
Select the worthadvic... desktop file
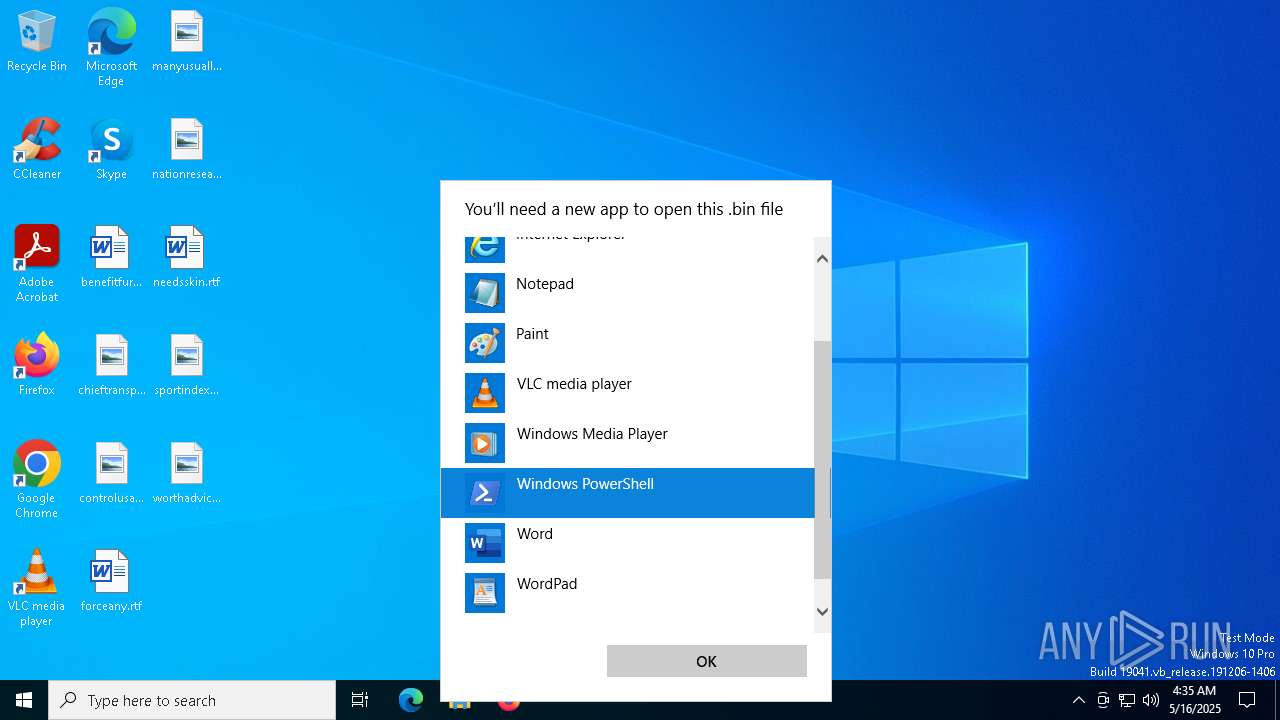point(187,473)
